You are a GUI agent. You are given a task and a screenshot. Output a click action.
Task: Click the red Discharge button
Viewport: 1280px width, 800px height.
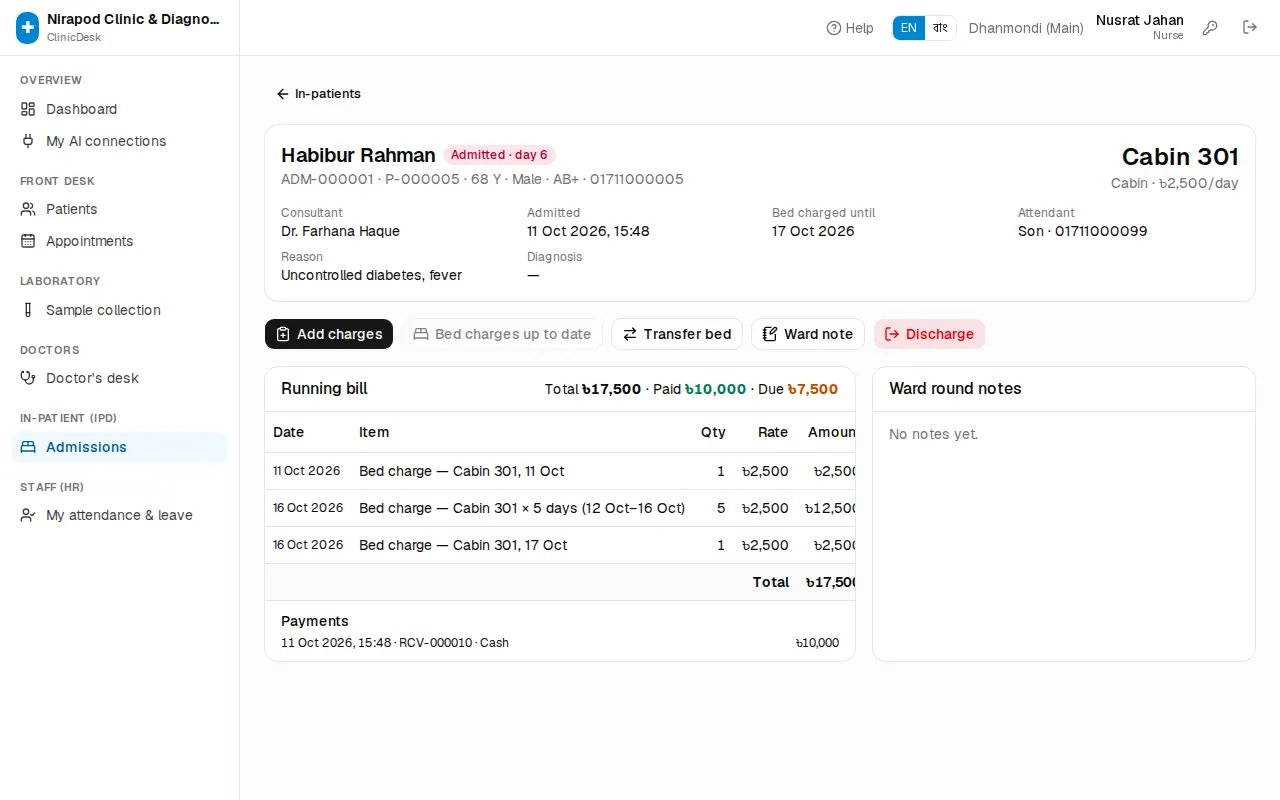pos(929,334)
